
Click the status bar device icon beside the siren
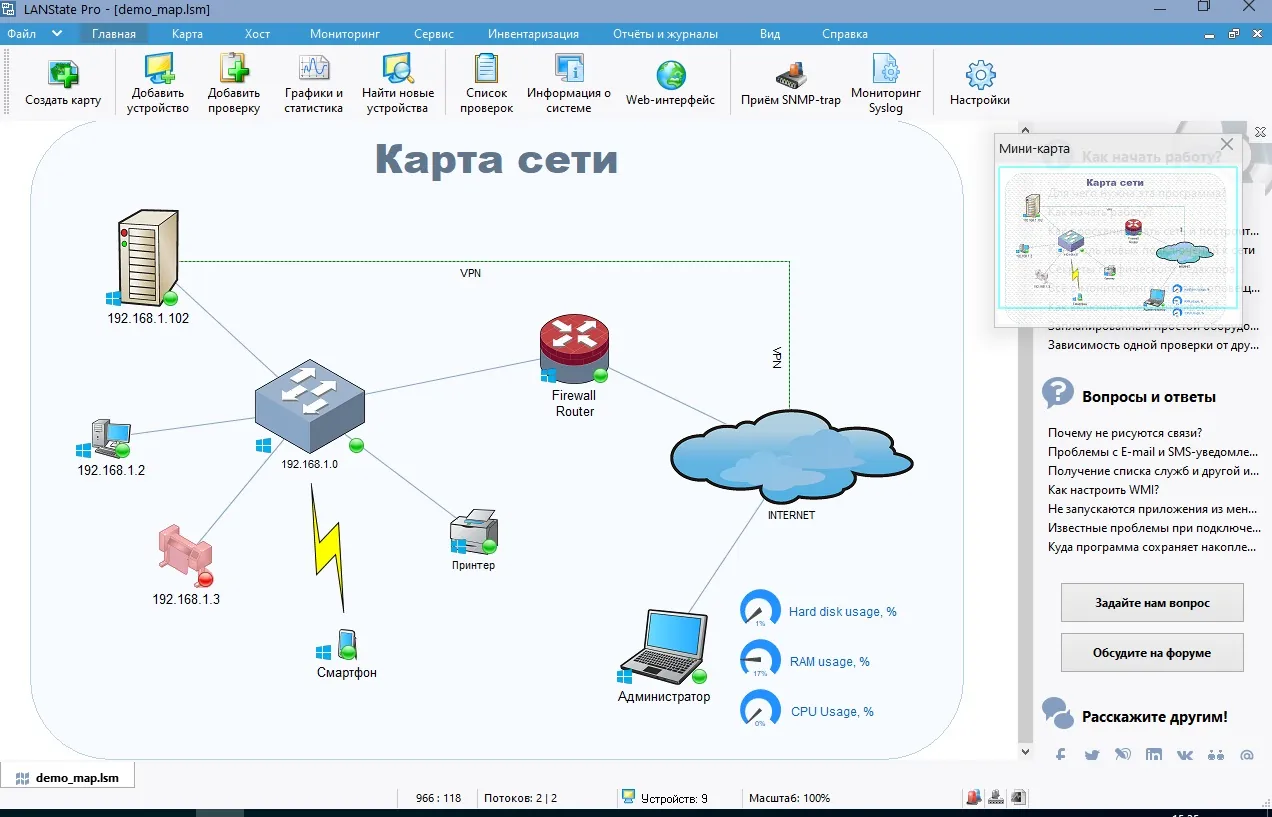pos(996,798)
